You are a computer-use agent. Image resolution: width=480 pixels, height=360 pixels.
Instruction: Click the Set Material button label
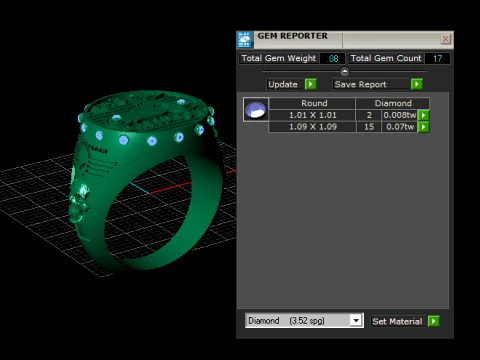coord(397,321)
